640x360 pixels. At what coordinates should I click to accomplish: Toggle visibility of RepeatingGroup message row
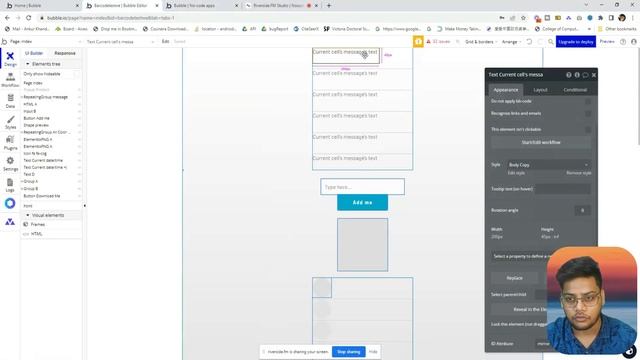click(x=79, y=97)
